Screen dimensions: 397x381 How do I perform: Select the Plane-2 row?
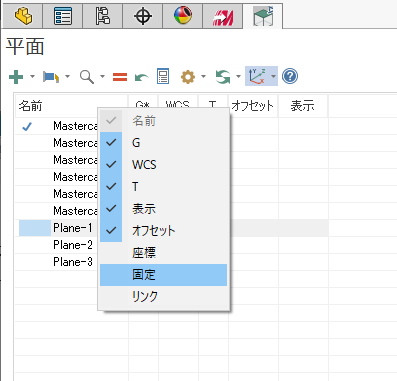point(173,245)
